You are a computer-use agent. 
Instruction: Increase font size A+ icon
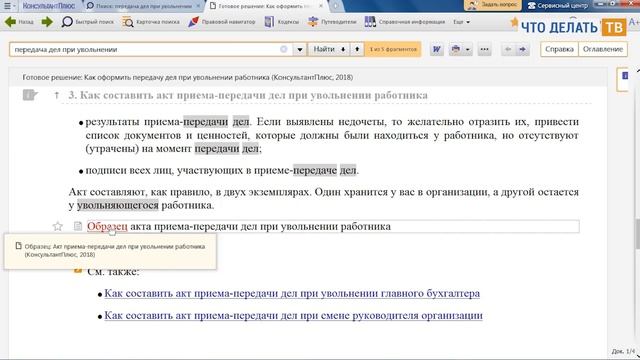point(634,22)
